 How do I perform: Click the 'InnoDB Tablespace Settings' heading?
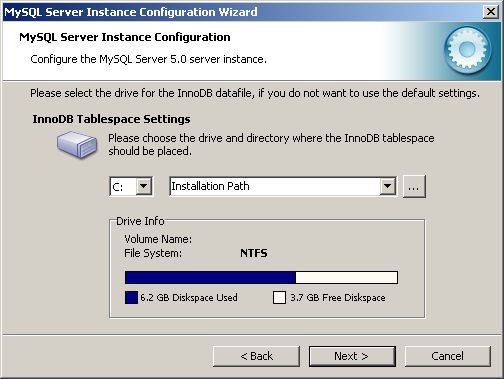[111, 119]
